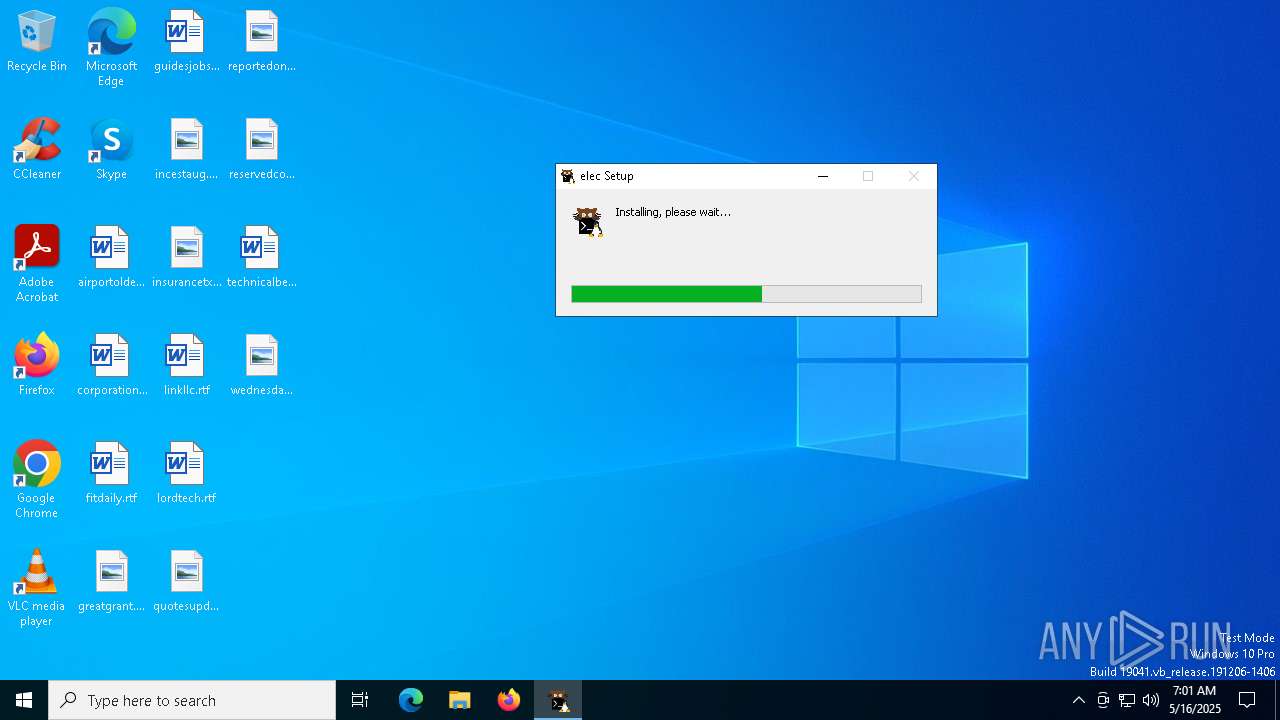This screenshot has height=720, width=1280.
Task: Open Edge from the taskbar
Action: pos(411,700)
